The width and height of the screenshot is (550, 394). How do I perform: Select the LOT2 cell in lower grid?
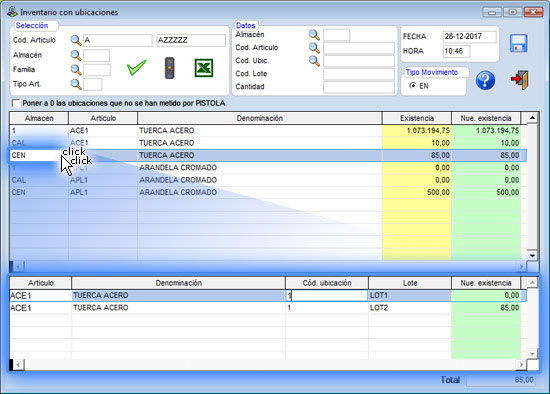(x=410, y=308)
